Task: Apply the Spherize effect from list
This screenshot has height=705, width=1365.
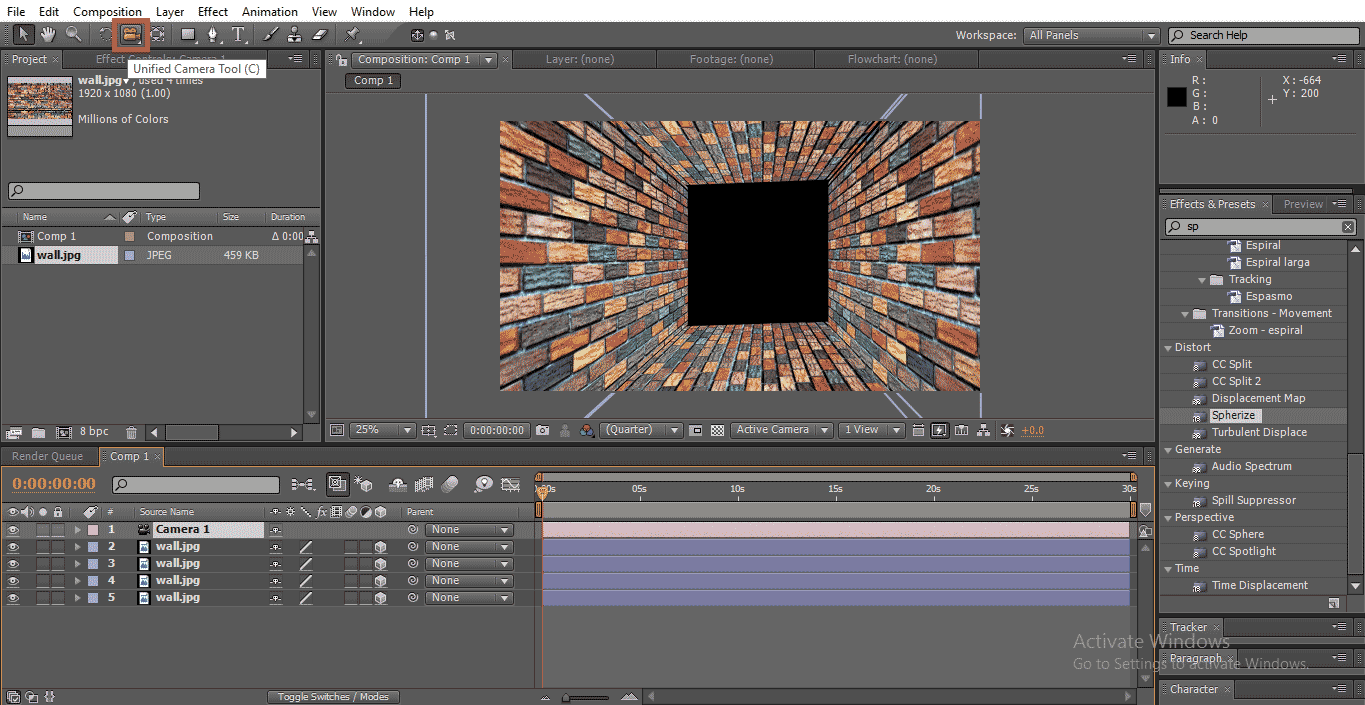Action: coord(1234,415)
